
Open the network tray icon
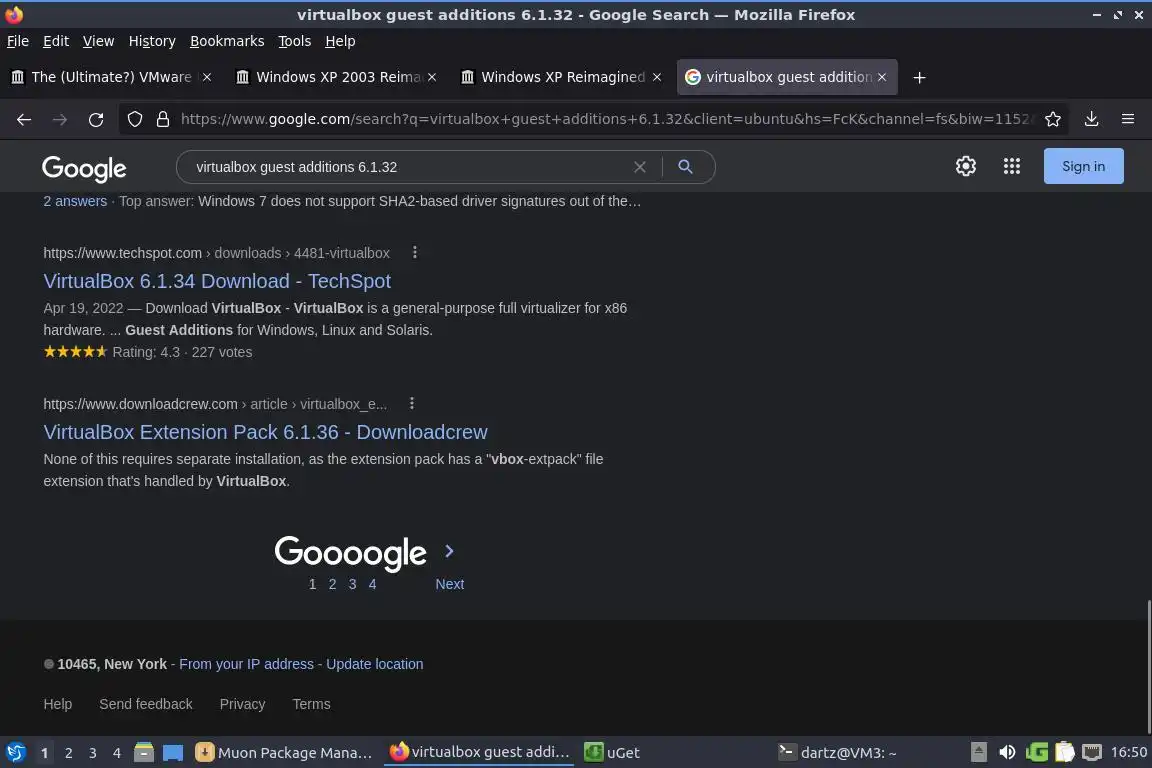1092,752
